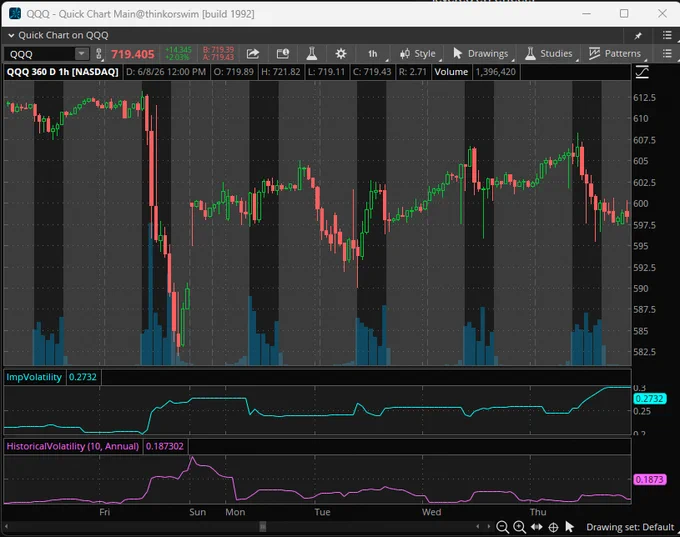Open the Patterns menu
The image size is (680, 537).
point(615,54)
